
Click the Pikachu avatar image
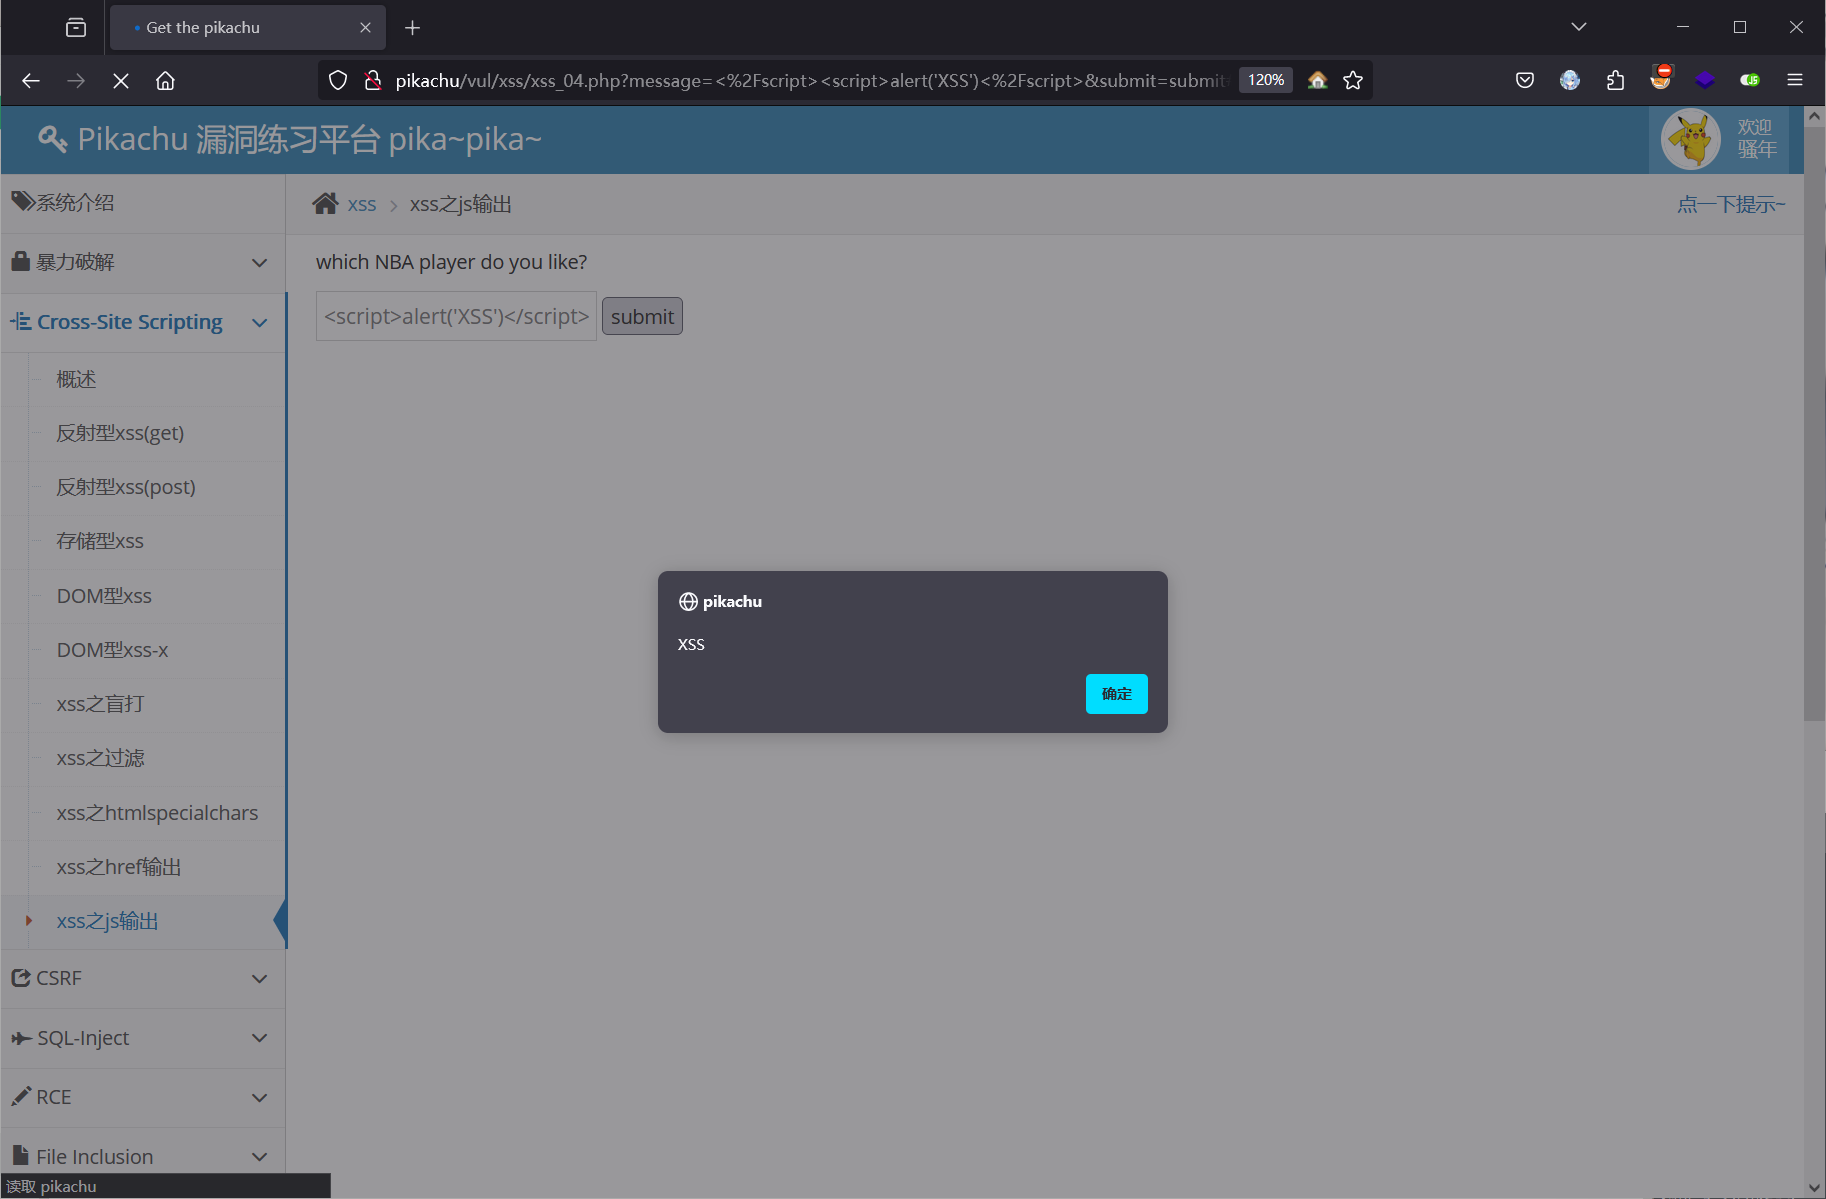coord(1691,139)
